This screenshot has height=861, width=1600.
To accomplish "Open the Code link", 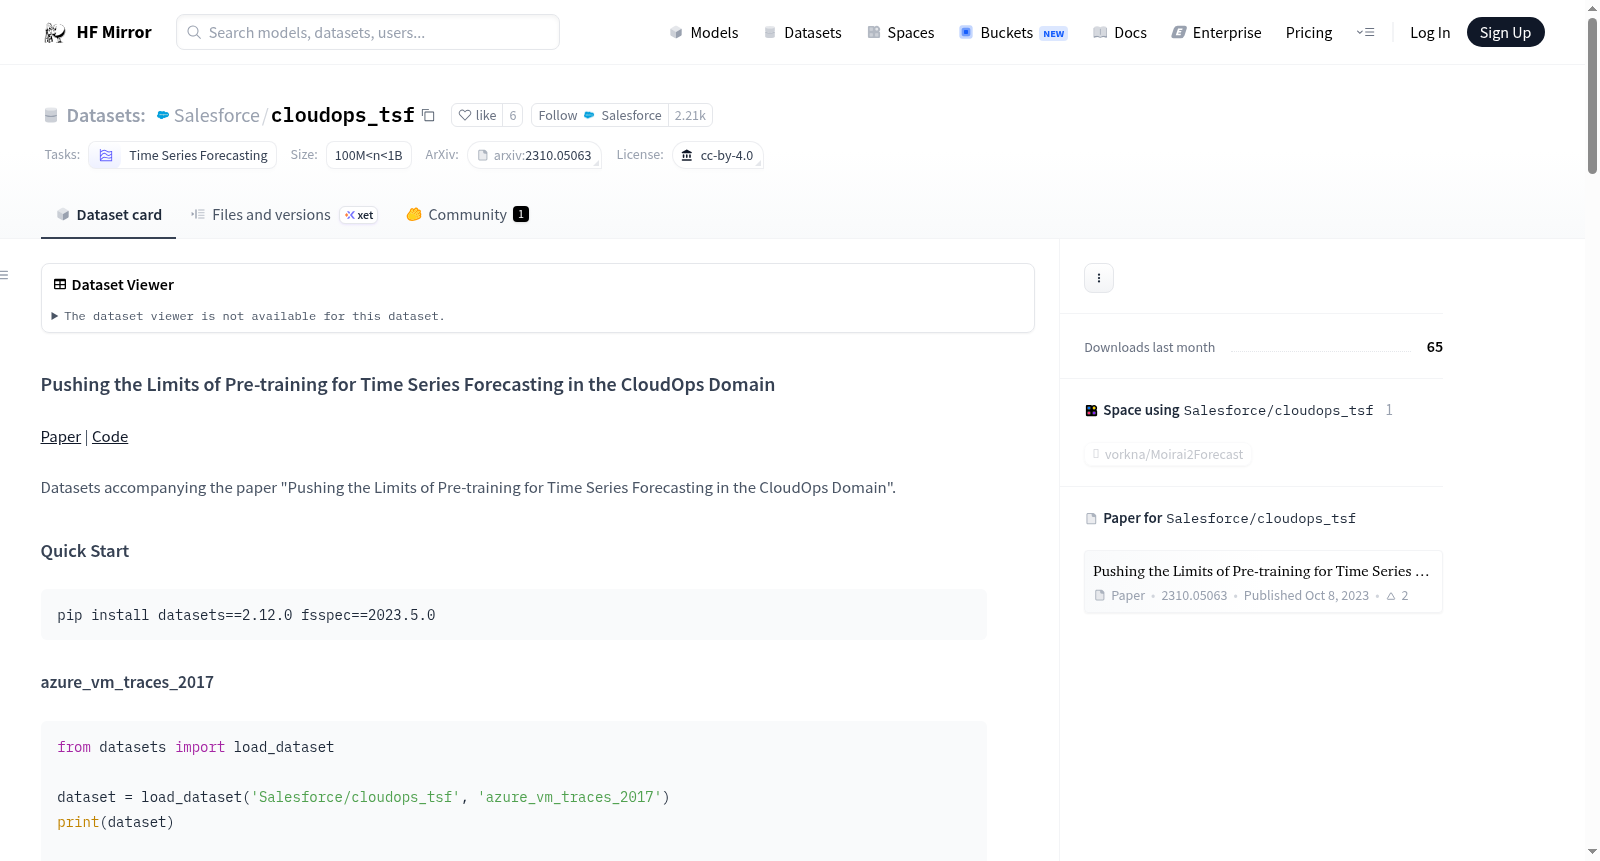I will [x=110, y=437].
